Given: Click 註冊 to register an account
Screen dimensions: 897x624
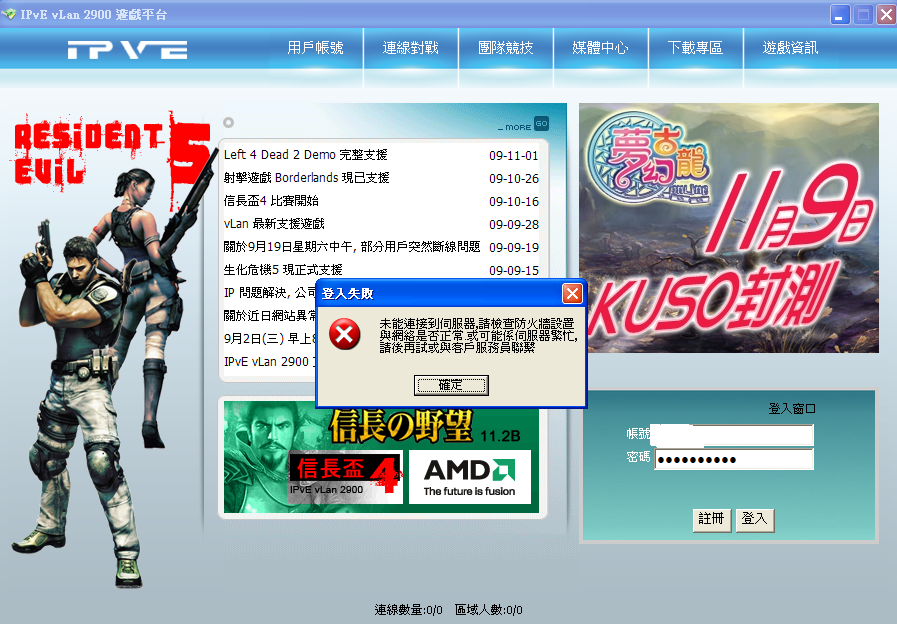Looking at the screenshot, I should click(x=711, y=520).
